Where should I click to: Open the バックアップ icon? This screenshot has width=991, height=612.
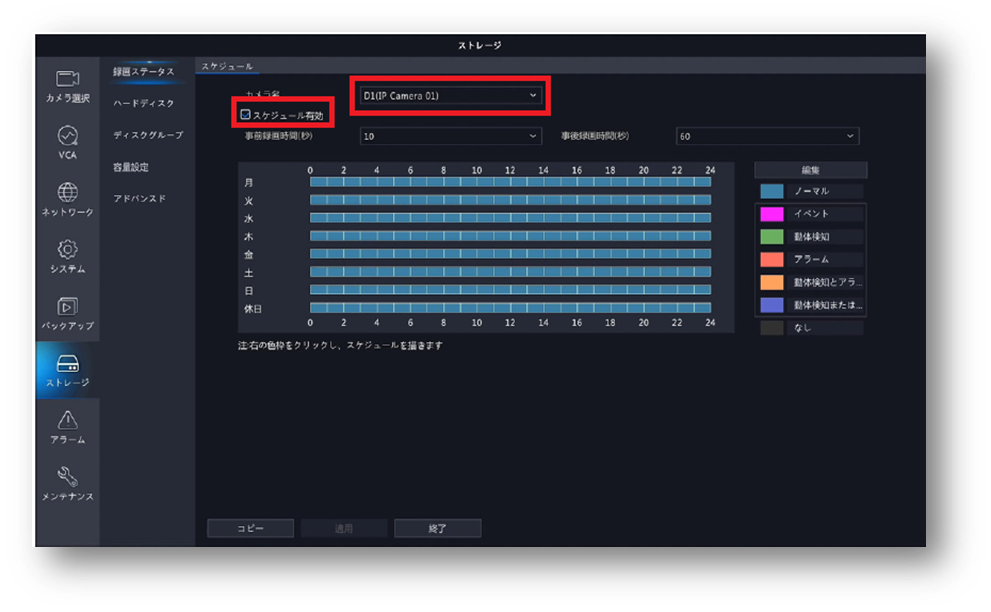pyautogui.click(x=67, y=307)
